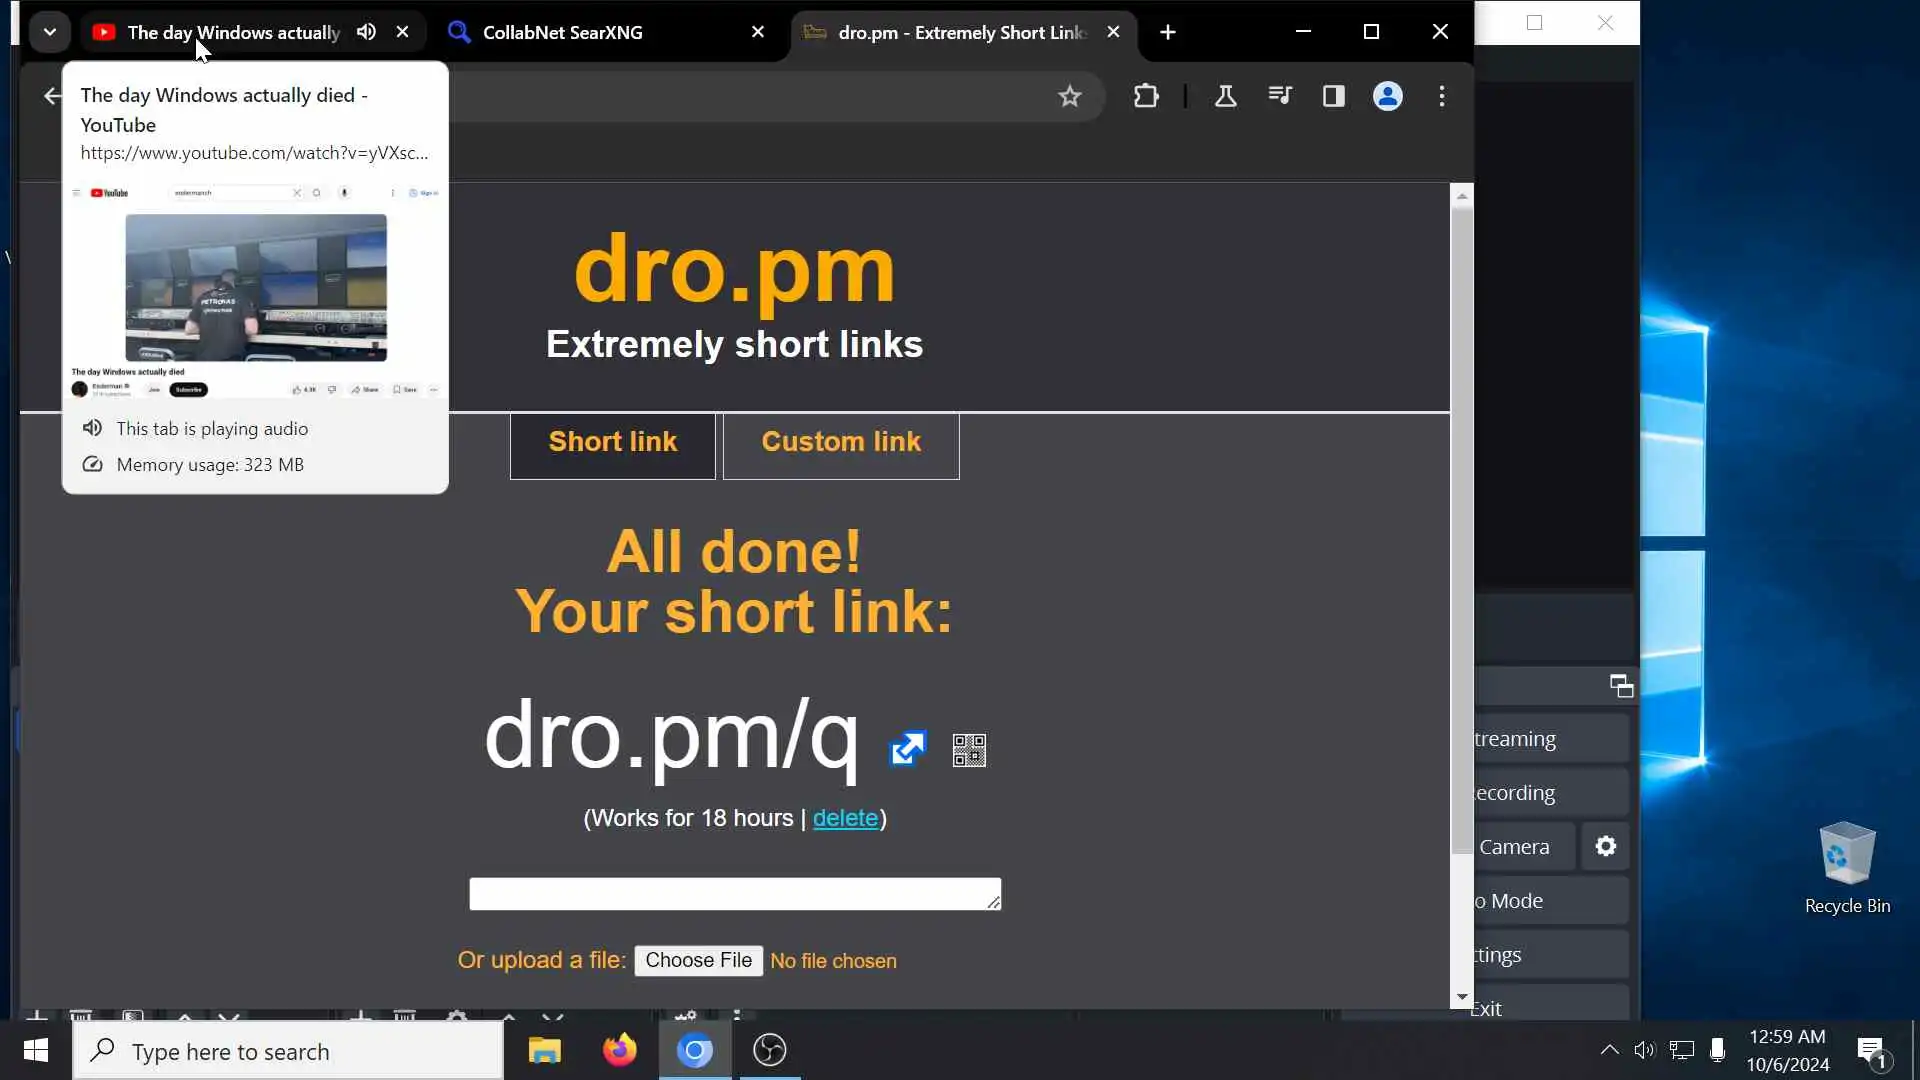Viewport: 1920px width, 1080px height.
Task: Toggle the Chrome side panel
Action: coord(1333,96)
